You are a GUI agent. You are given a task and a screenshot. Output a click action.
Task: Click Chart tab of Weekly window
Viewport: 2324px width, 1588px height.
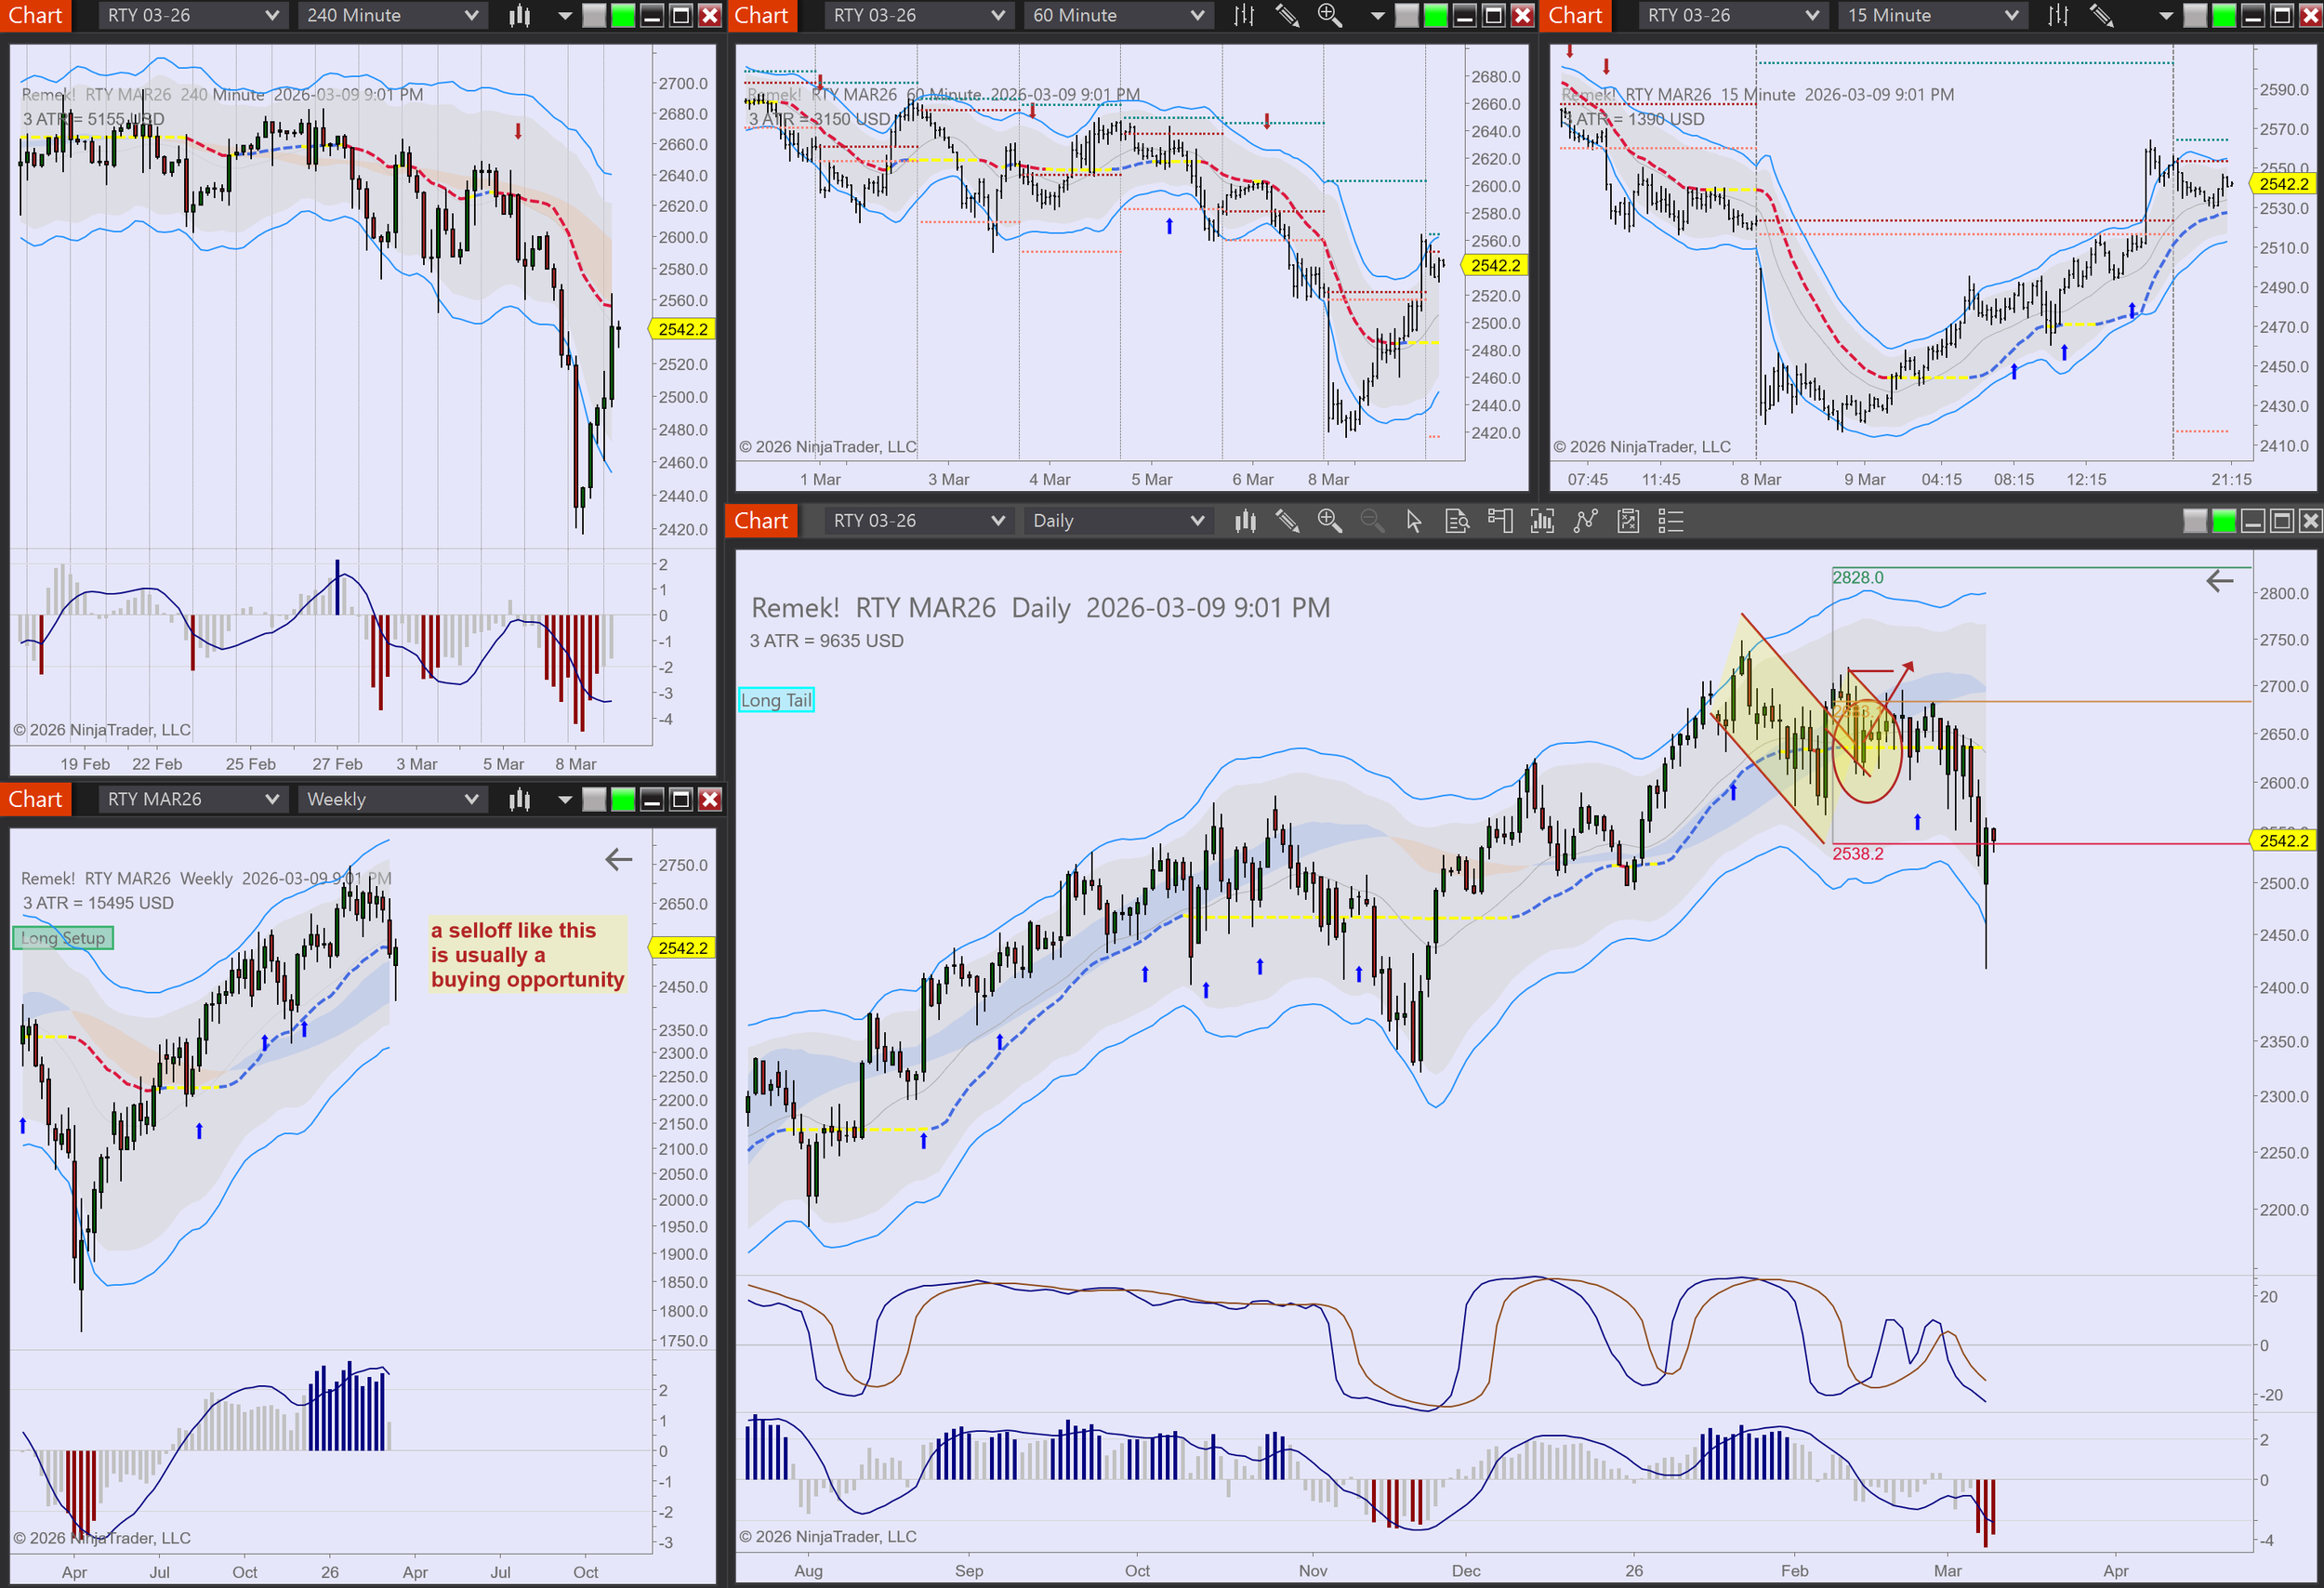click(x=35, y=799)
